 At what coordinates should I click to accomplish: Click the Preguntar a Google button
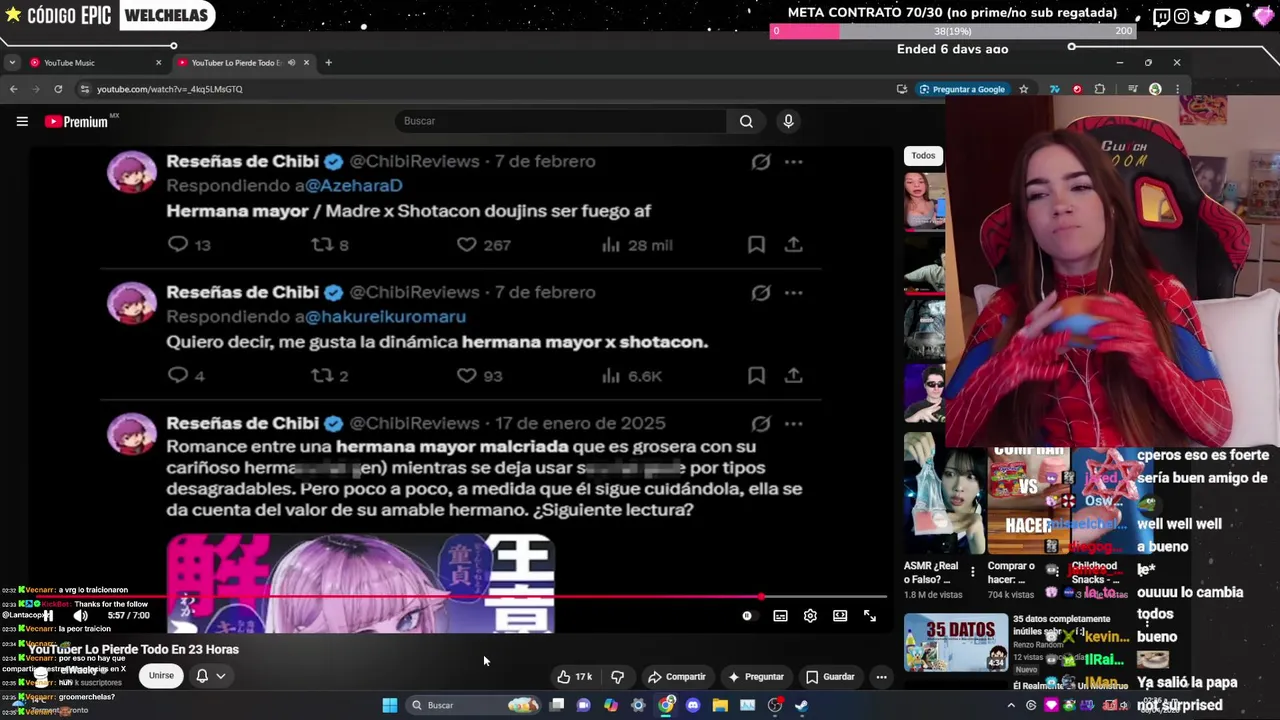click(x=962, y=89)
